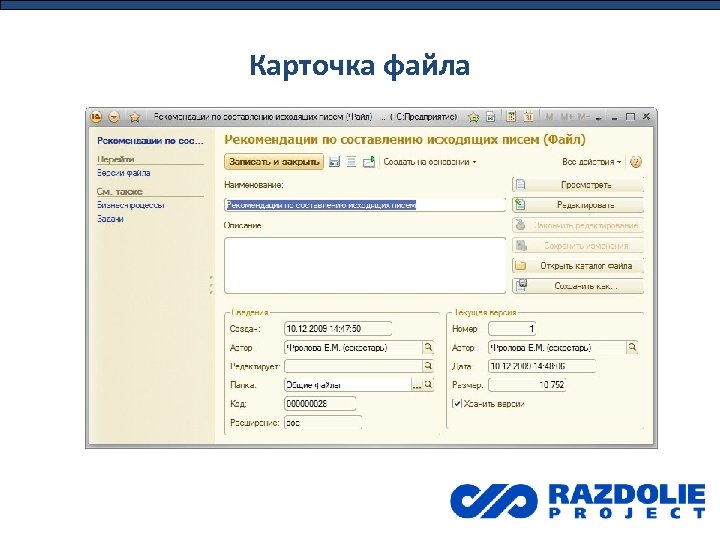Maximize the file card window
Image resolution: width=720 pixels, height=540 pixels.
(x=630, y=117)
